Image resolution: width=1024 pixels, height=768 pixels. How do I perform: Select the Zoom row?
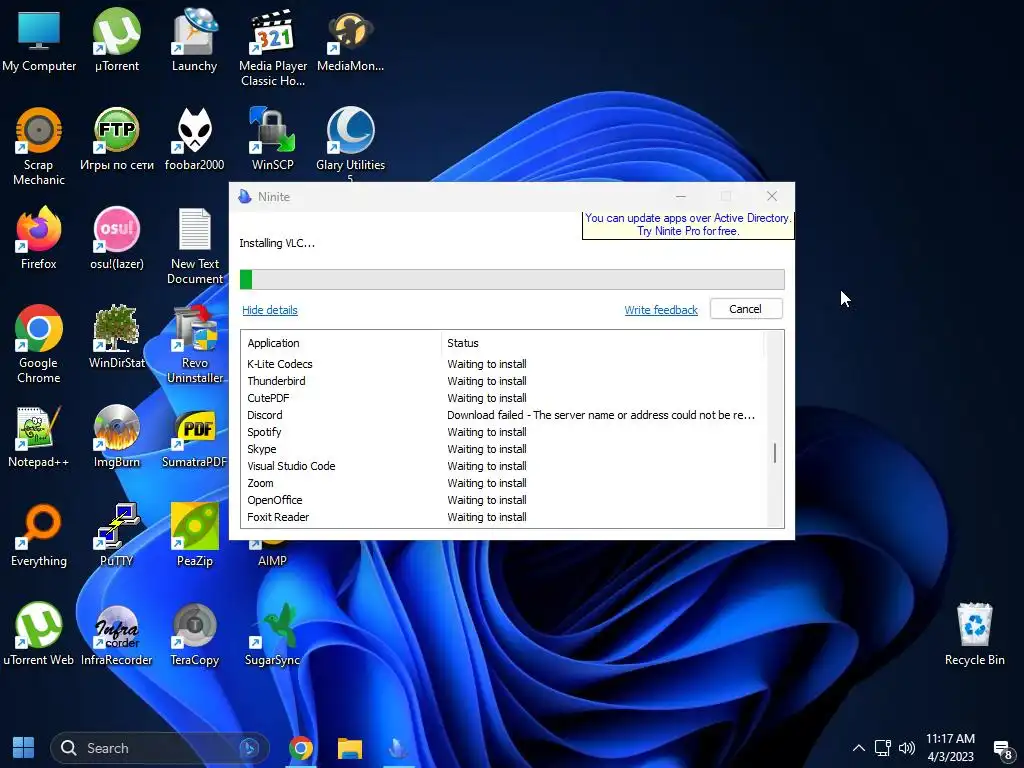point(502,483)
